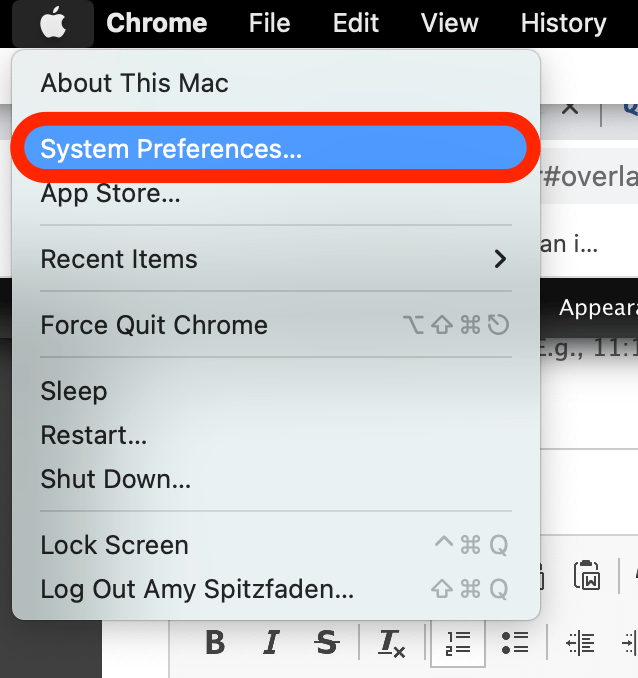Click the paste from Word icon
638x678 pixels.
pyautogui.click(x=587, y=576)
